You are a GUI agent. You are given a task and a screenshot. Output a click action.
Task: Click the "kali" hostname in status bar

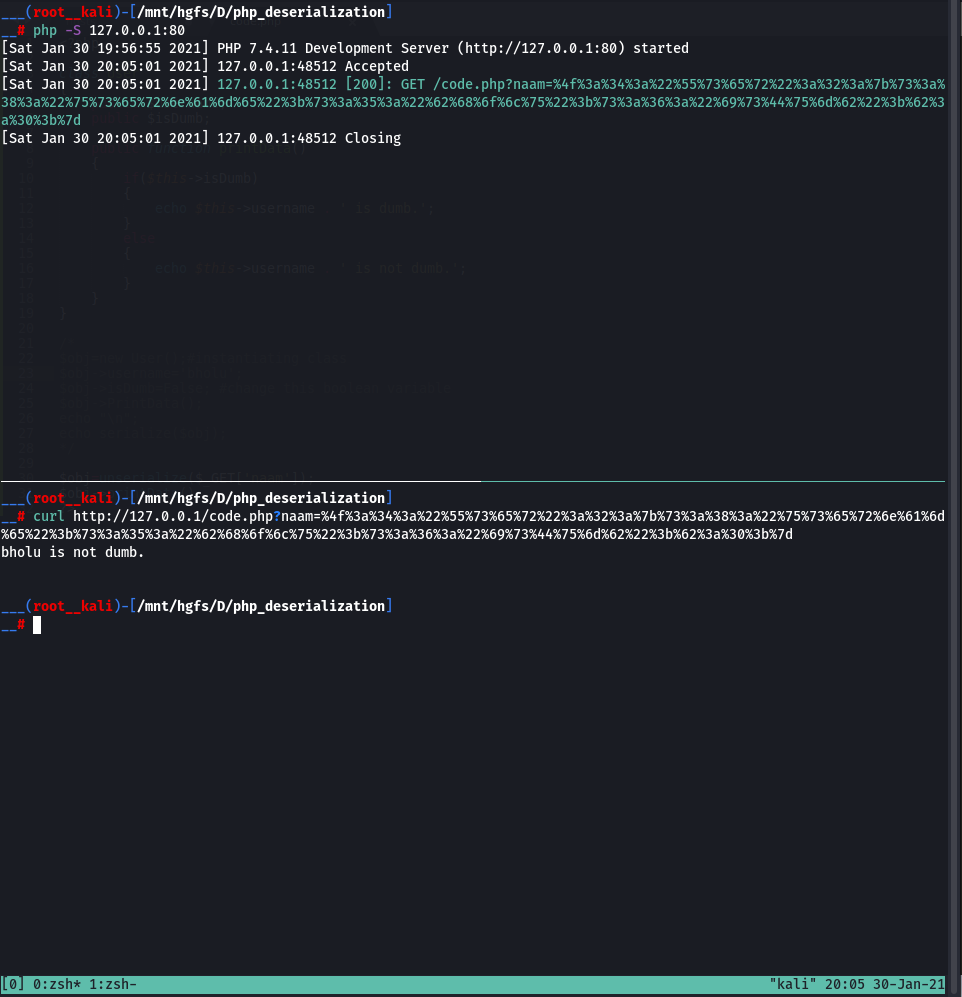tap(794, 984)
